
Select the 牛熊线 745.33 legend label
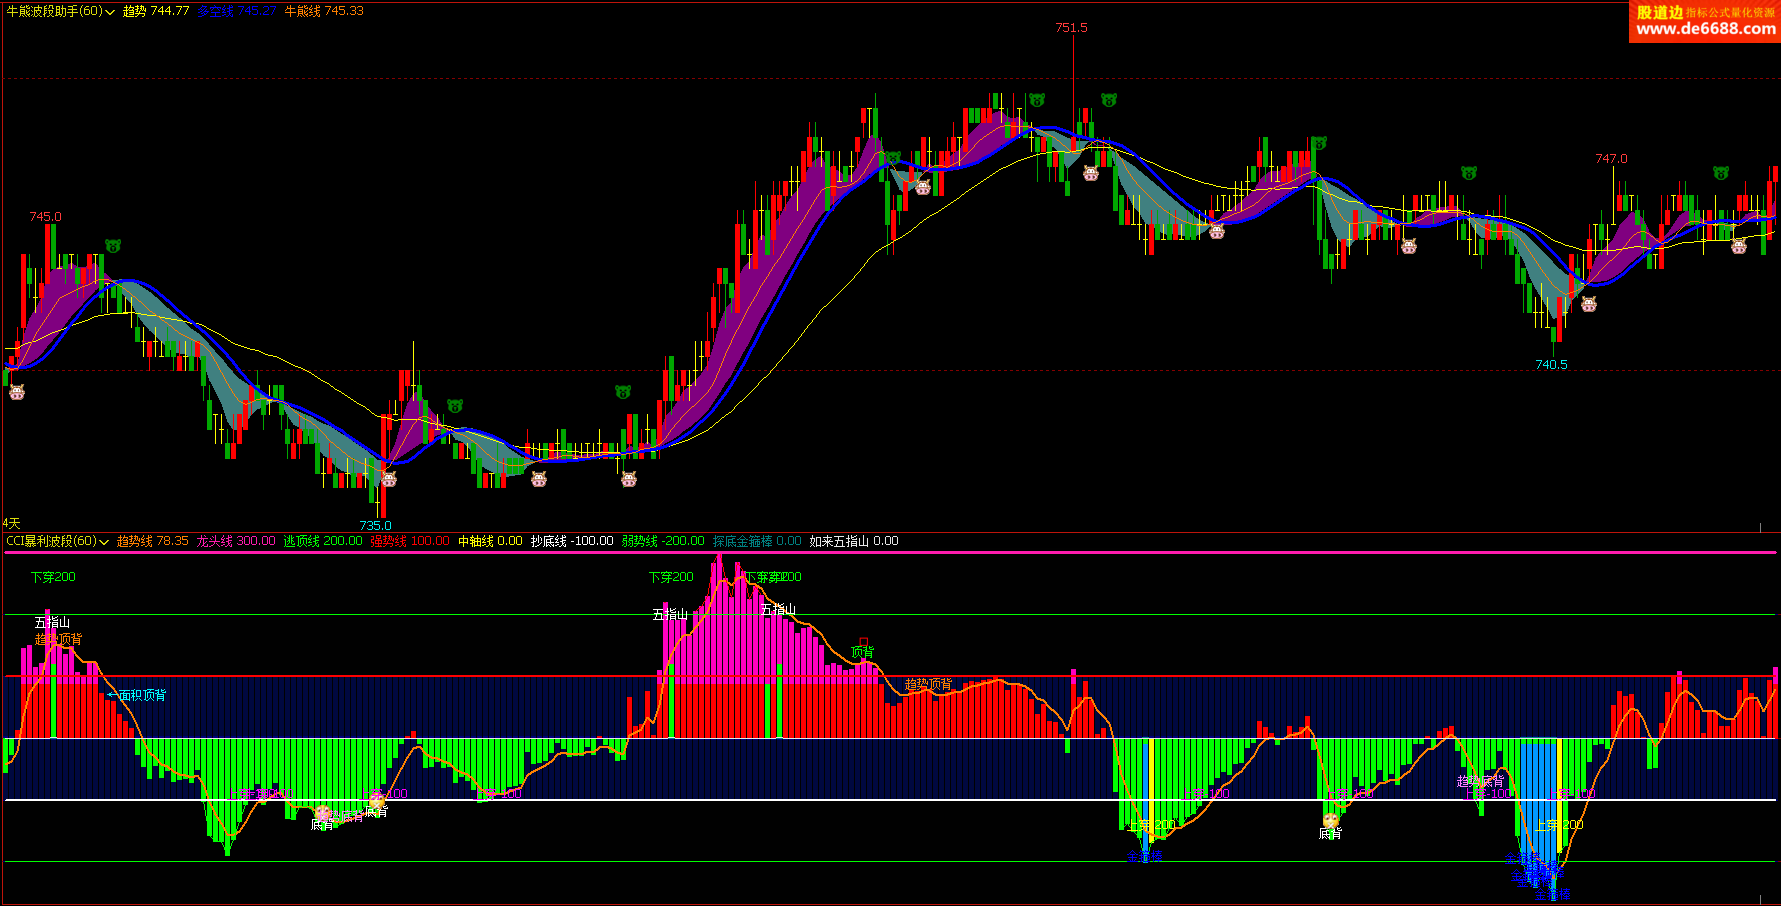324,11
